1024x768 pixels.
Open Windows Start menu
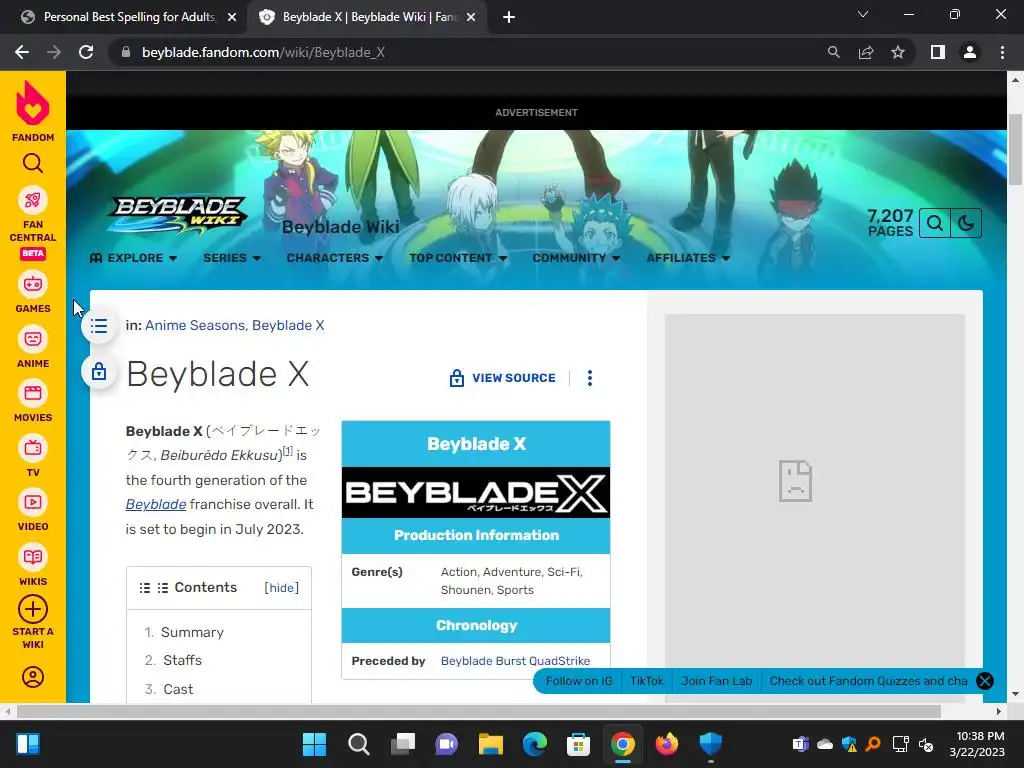coord(314,744)
